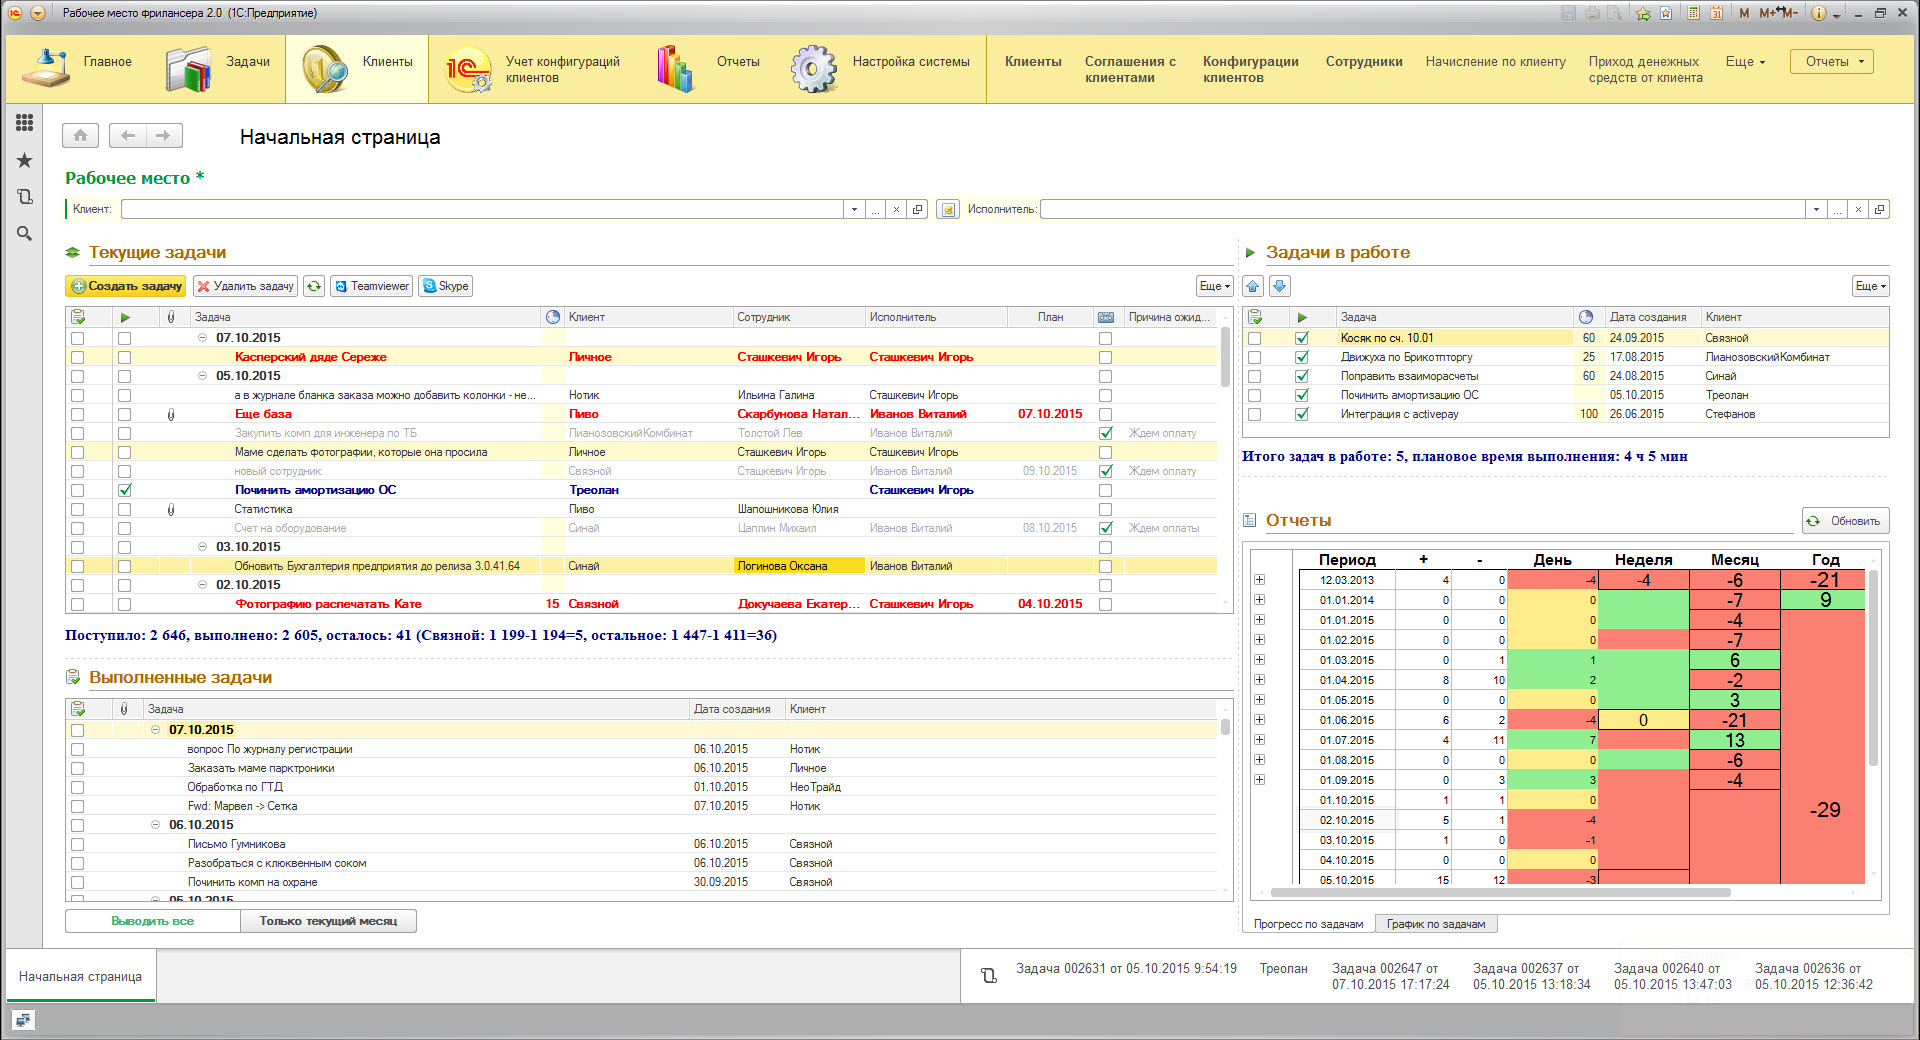
Task: Toggle waiting checkbox for Закупить комп row
Action: [1105, 433]
